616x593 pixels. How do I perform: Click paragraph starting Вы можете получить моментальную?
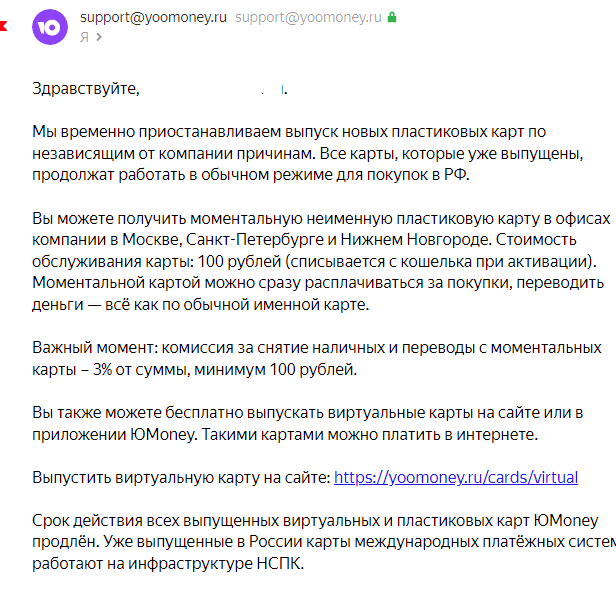point(321,261)
